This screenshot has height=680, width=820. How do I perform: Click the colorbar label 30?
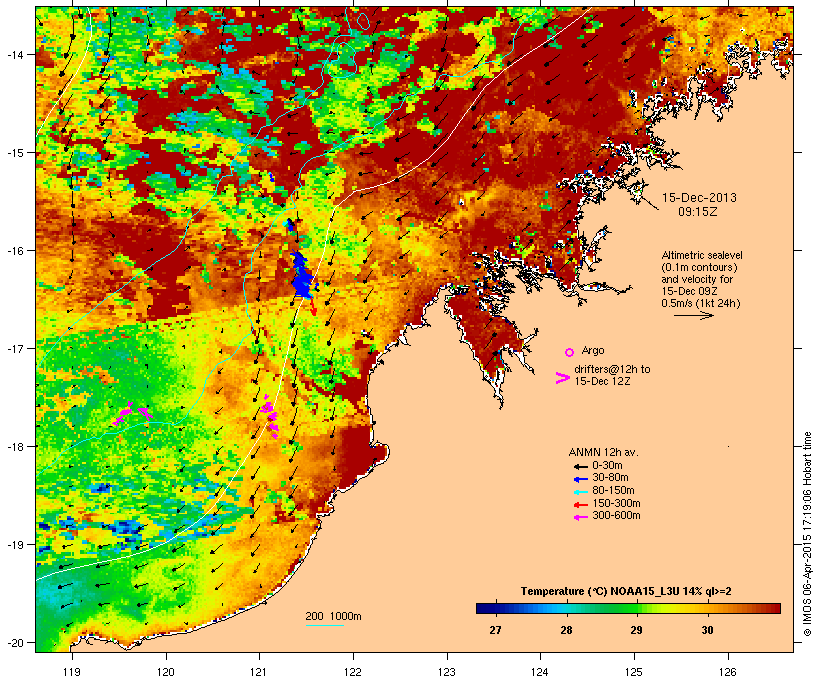click(708, 630)
